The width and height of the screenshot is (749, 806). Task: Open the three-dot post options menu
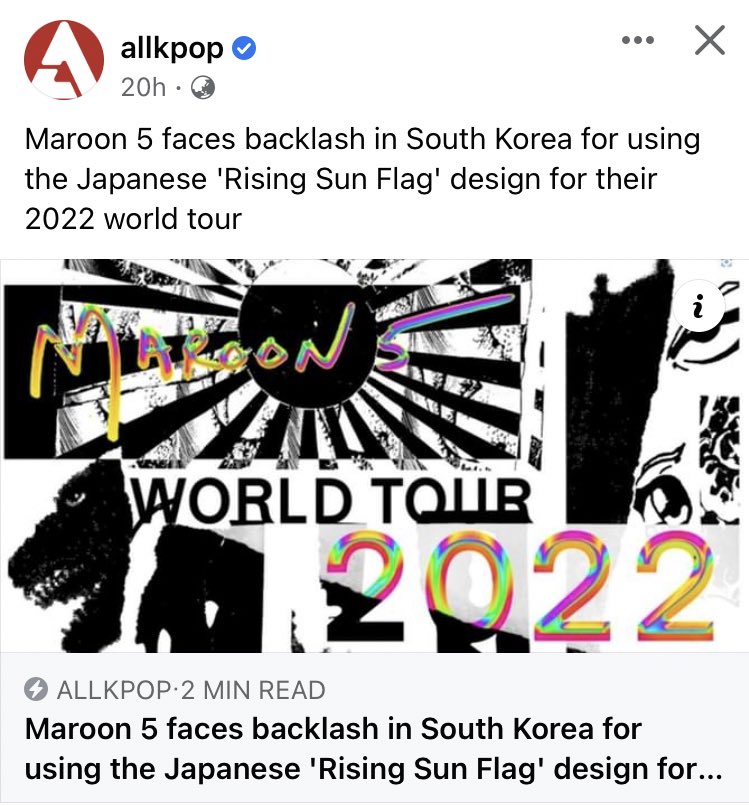click(637, 40)
